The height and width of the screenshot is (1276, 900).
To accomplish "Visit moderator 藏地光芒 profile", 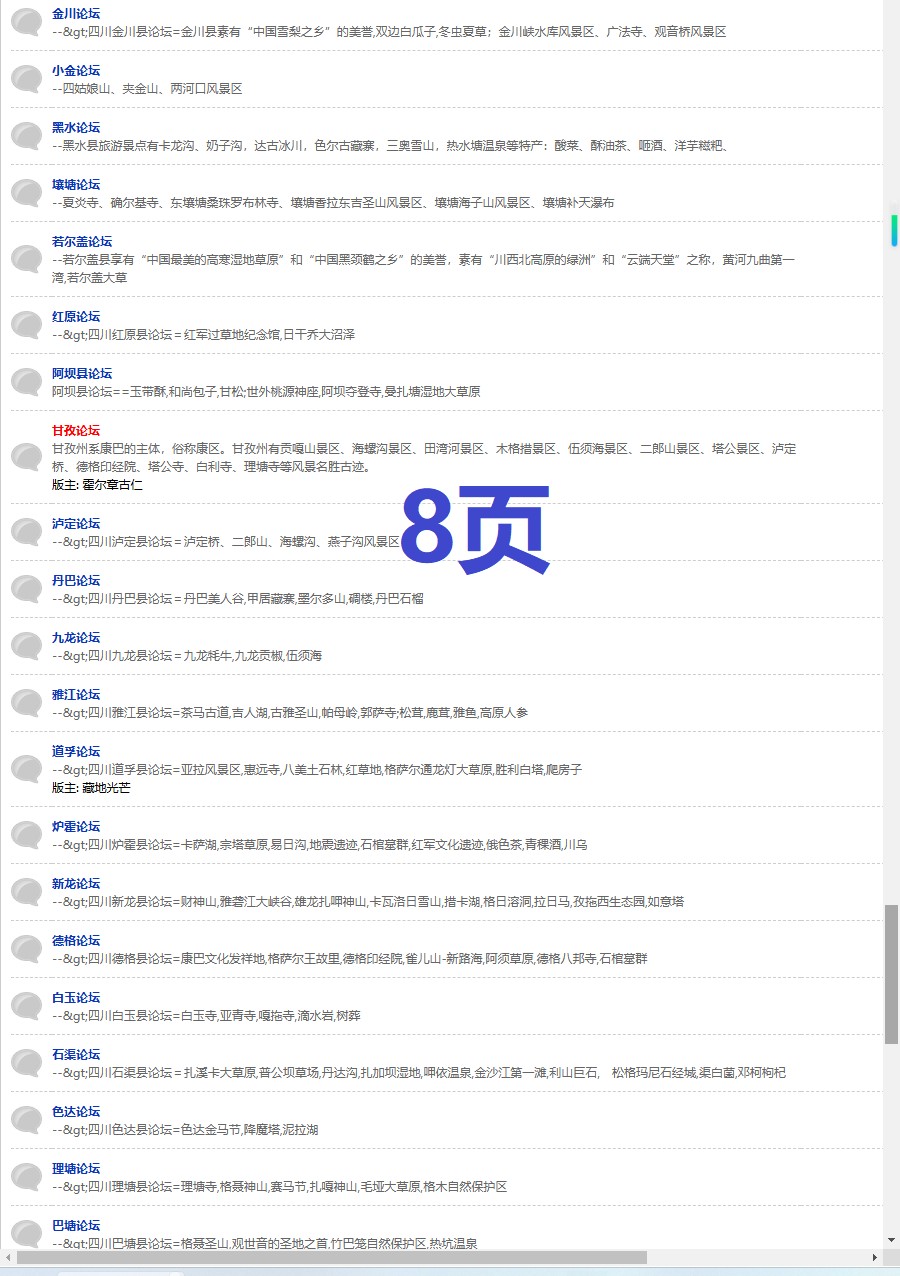I will click(x=106, y=788).
